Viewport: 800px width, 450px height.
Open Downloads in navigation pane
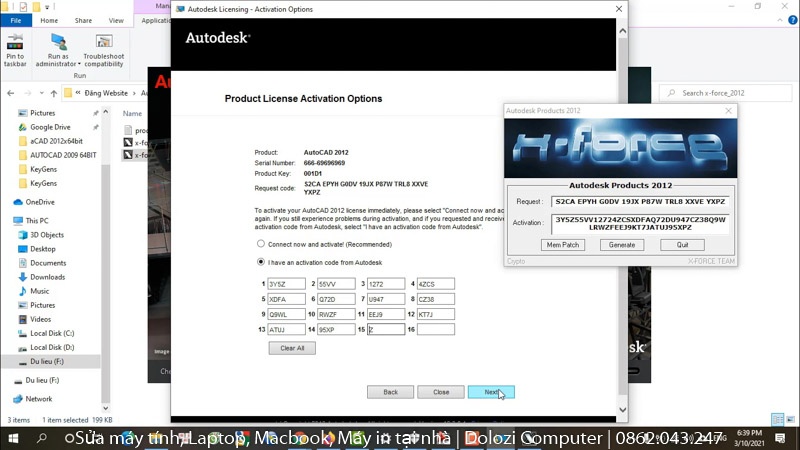(47, 277)
